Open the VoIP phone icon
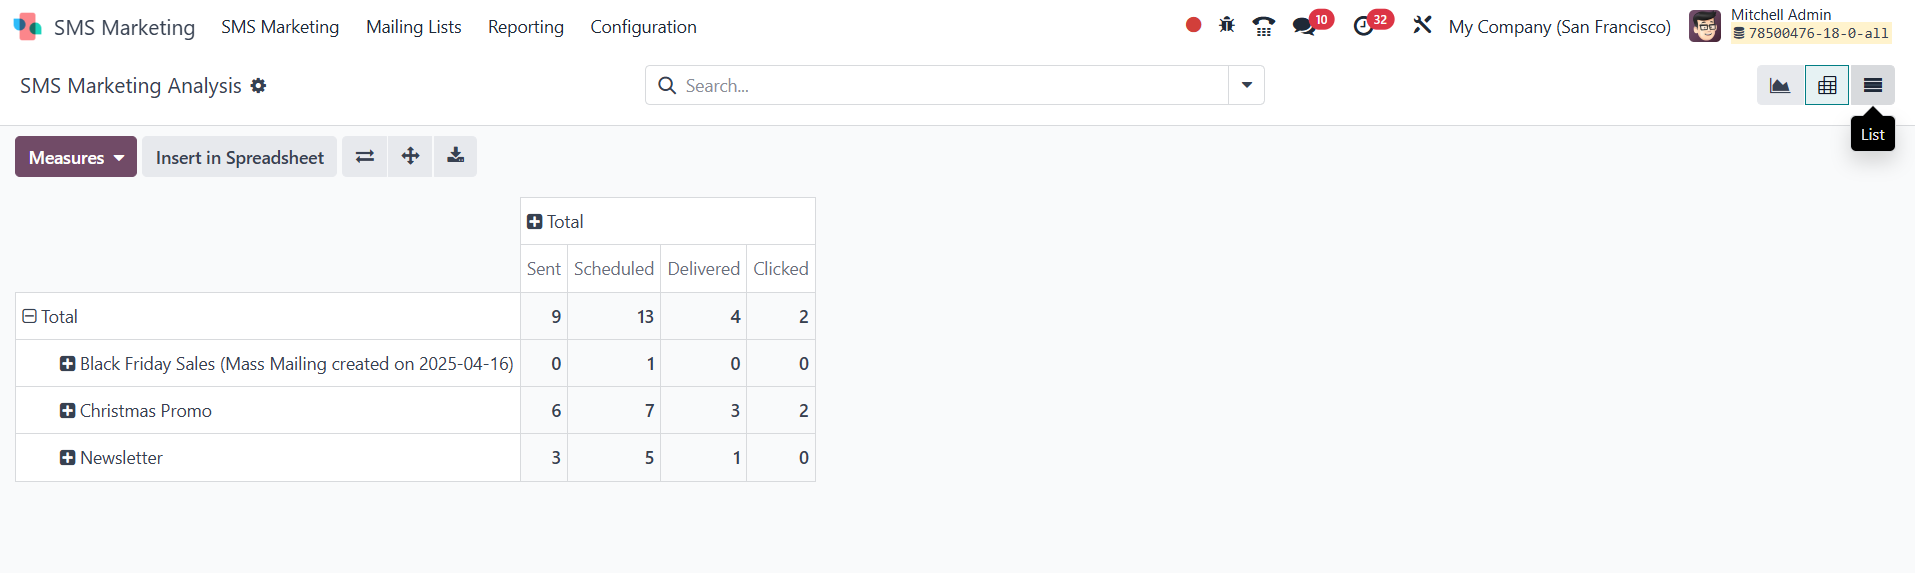 (1264, 26)
